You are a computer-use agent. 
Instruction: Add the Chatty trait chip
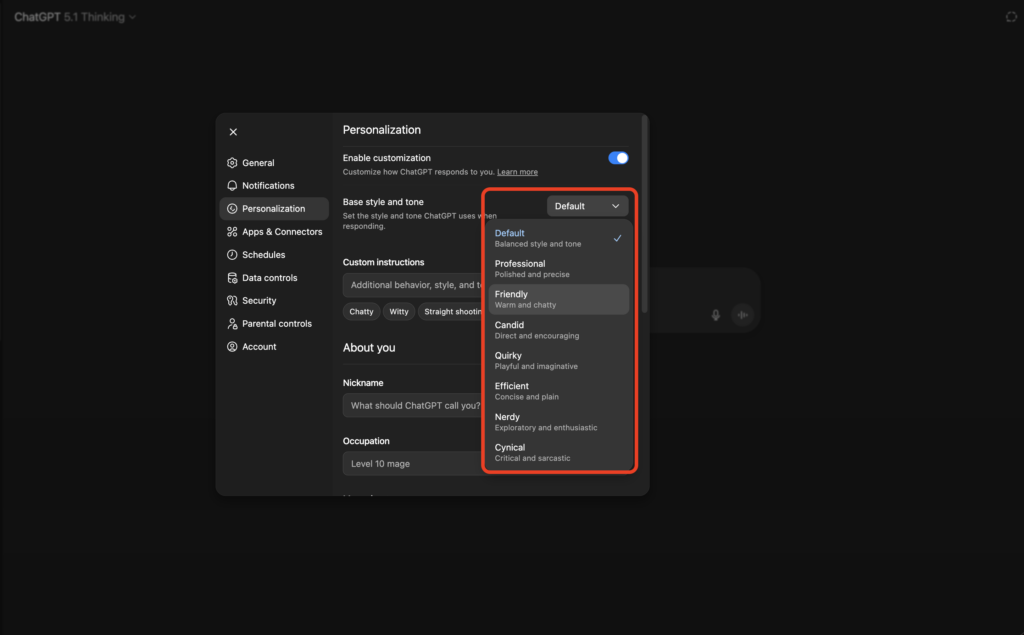point(361,312)
